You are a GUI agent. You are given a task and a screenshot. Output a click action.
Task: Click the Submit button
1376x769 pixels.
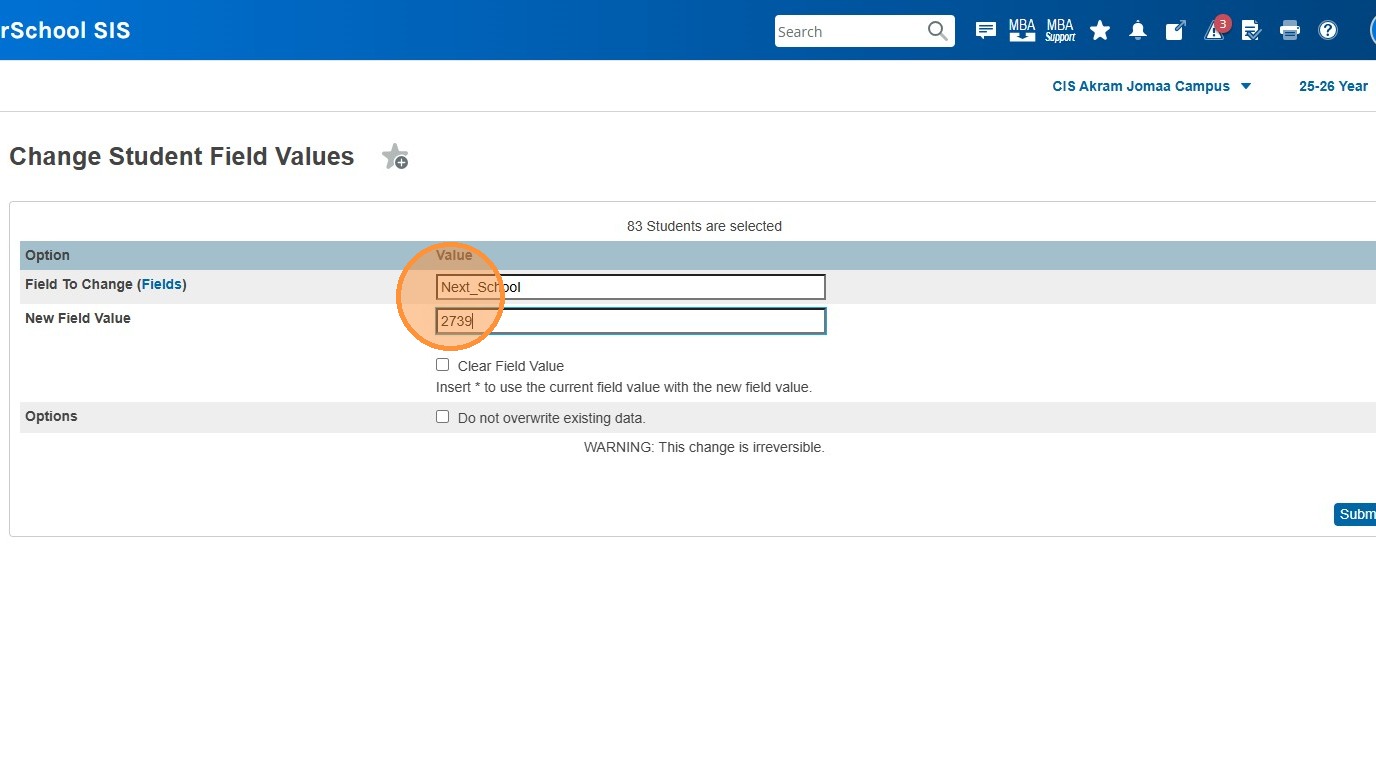tap(1356, 514)
